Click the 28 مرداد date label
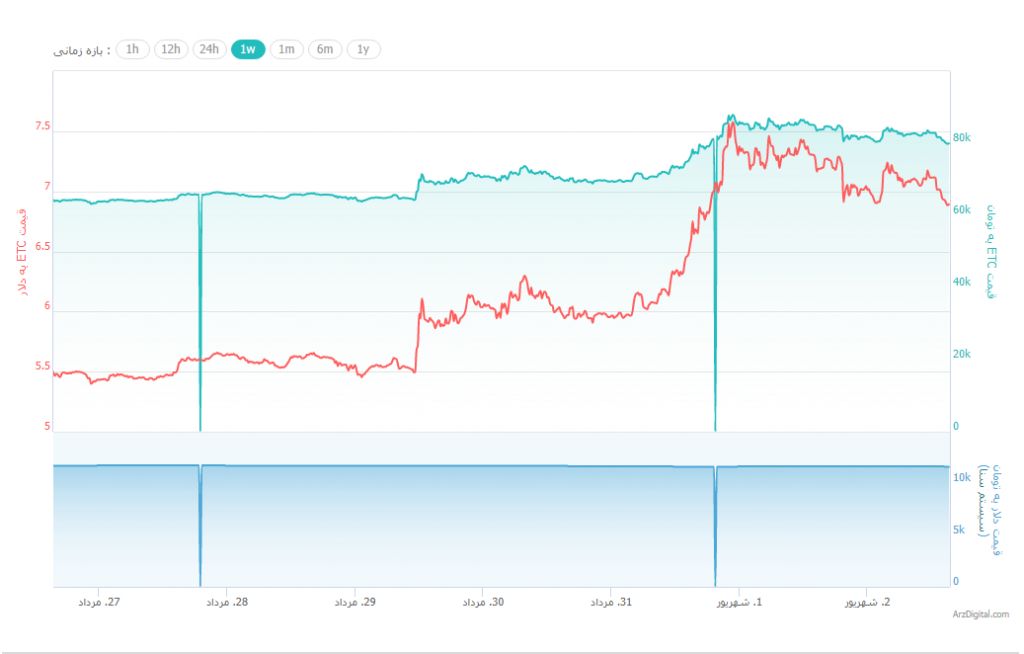This screenshot has width=1024, height=654. tap(227, 603)
